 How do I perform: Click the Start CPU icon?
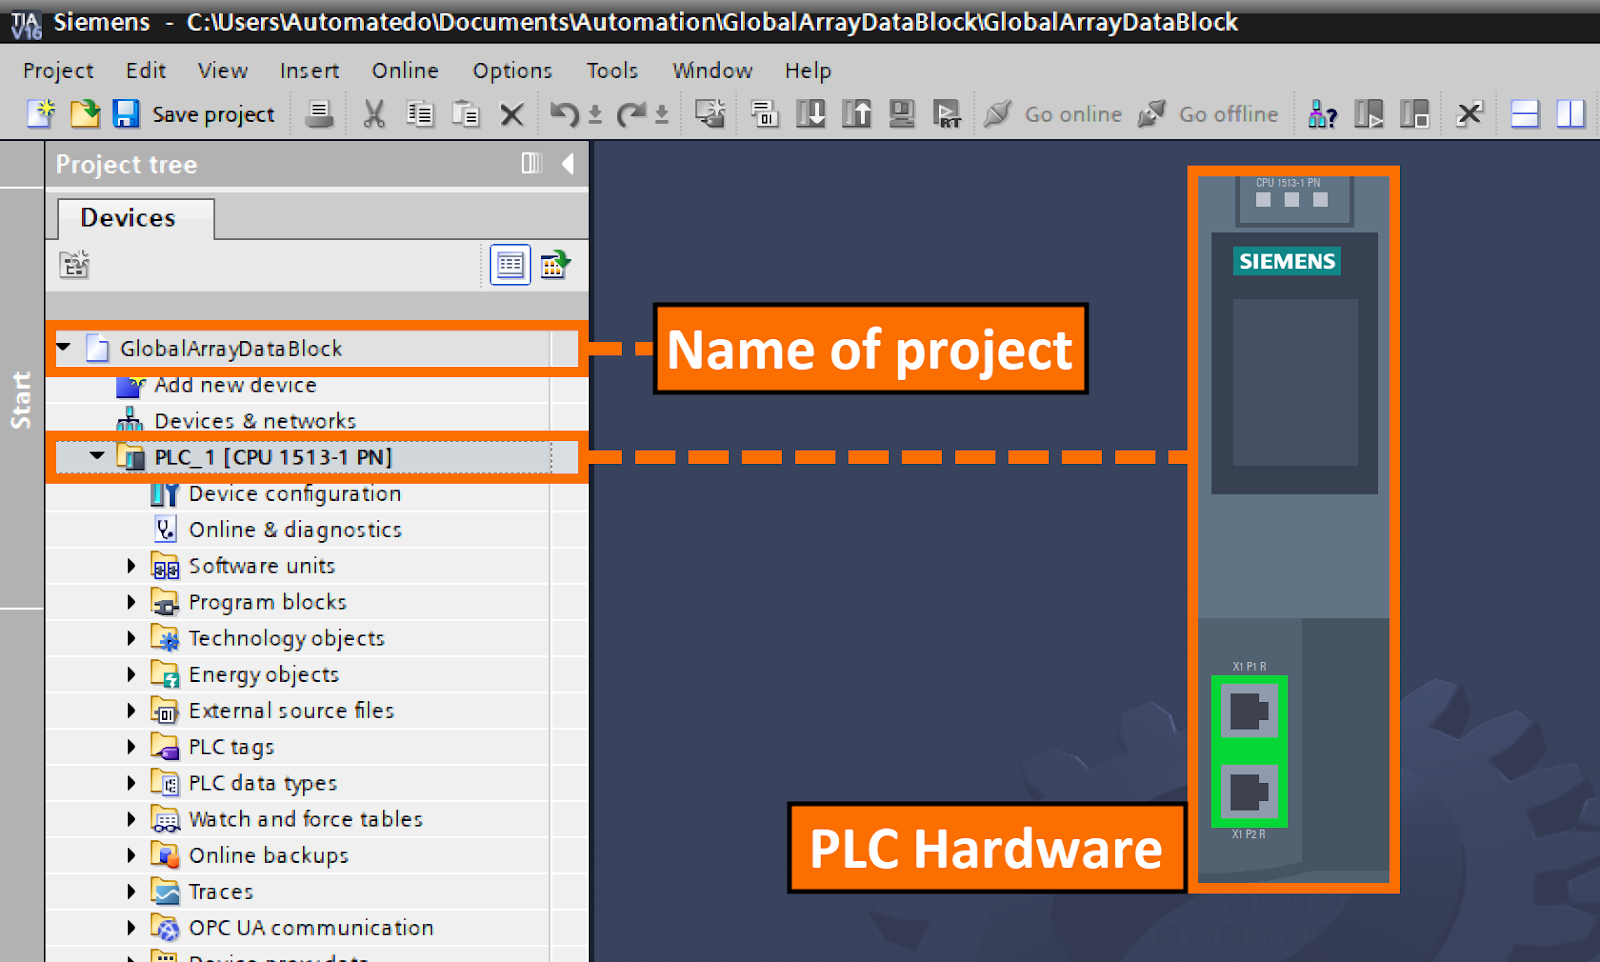(x=1369, y=114)
